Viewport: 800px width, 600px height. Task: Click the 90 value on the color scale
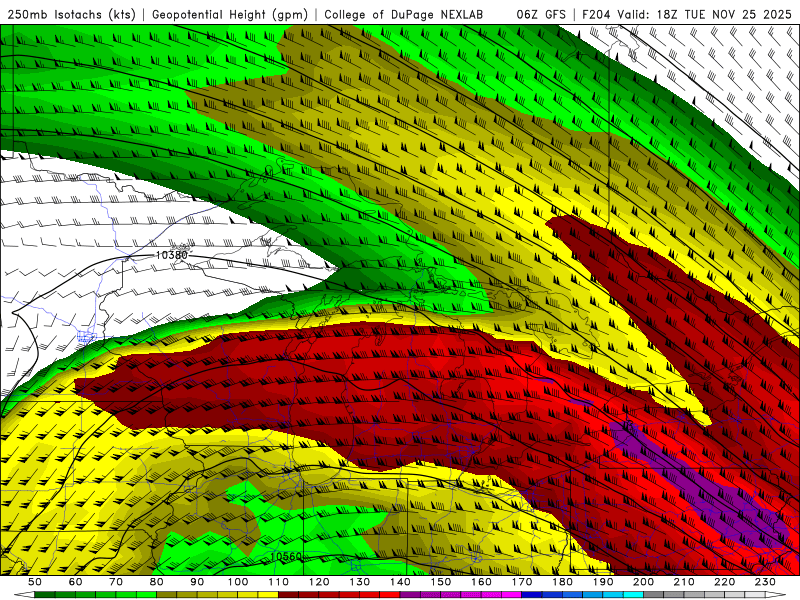[197, 582]
